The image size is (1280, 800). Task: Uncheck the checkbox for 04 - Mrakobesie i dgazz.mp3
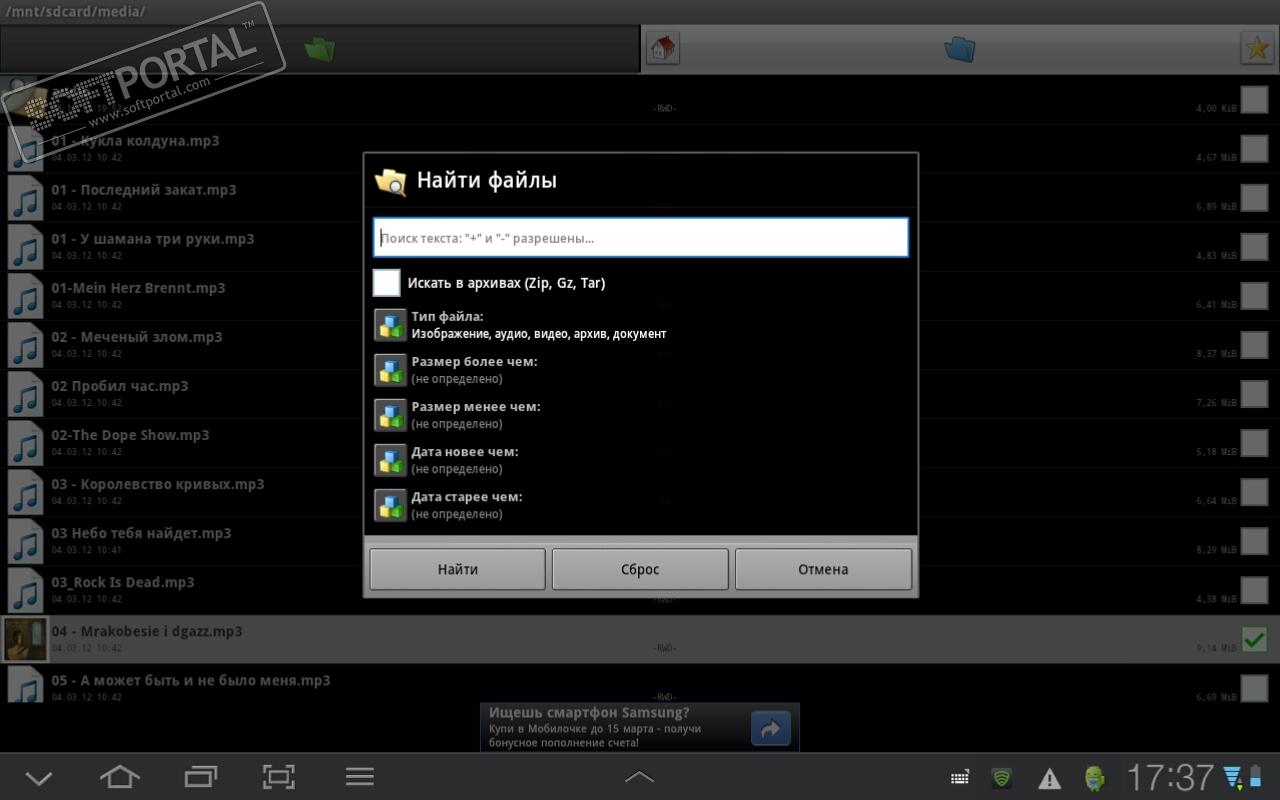(x=1254, y=639)
